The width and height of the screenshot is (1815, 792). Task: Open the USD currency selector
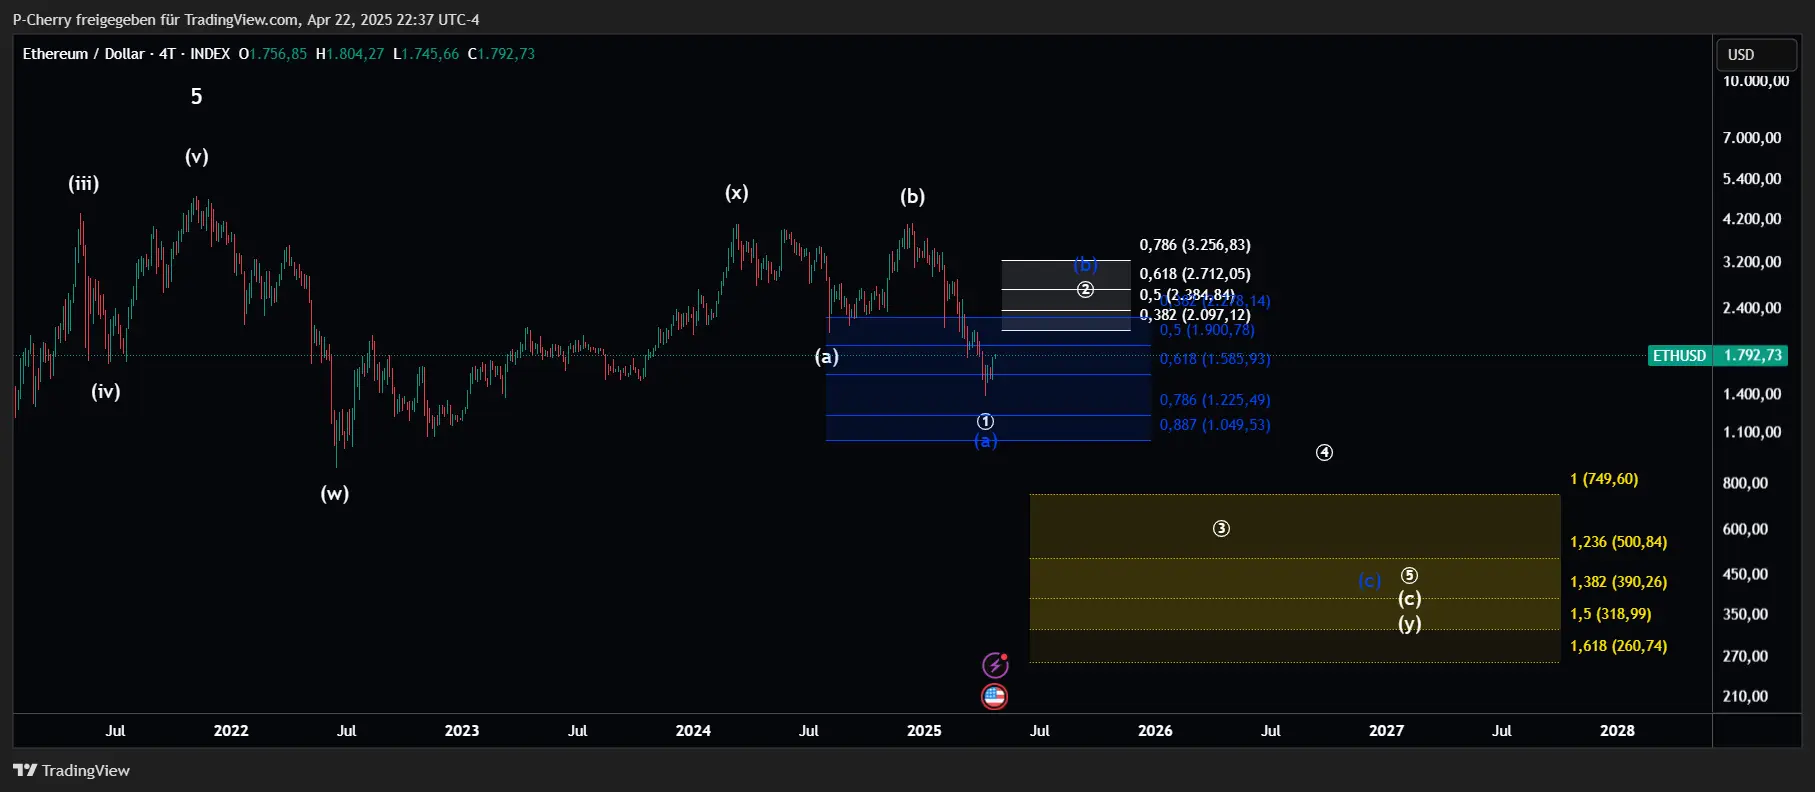pos(1757,55)
